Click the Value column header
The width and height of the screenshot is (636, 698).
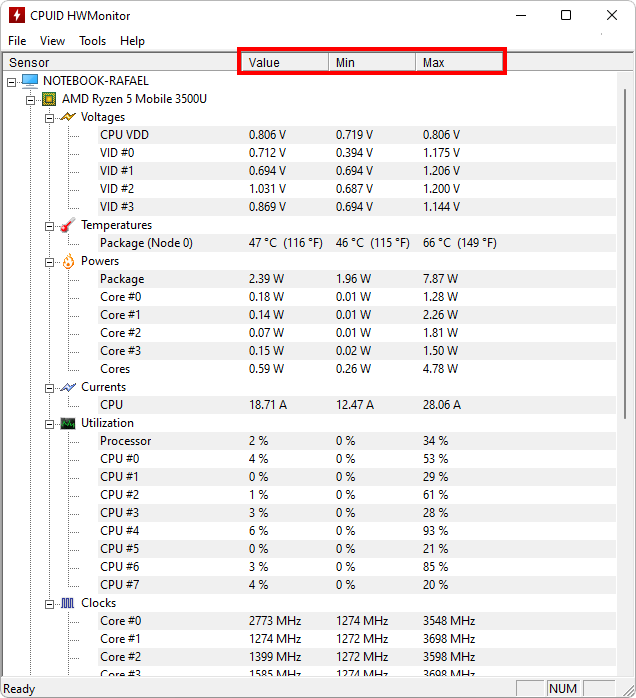tap(284, 62)
